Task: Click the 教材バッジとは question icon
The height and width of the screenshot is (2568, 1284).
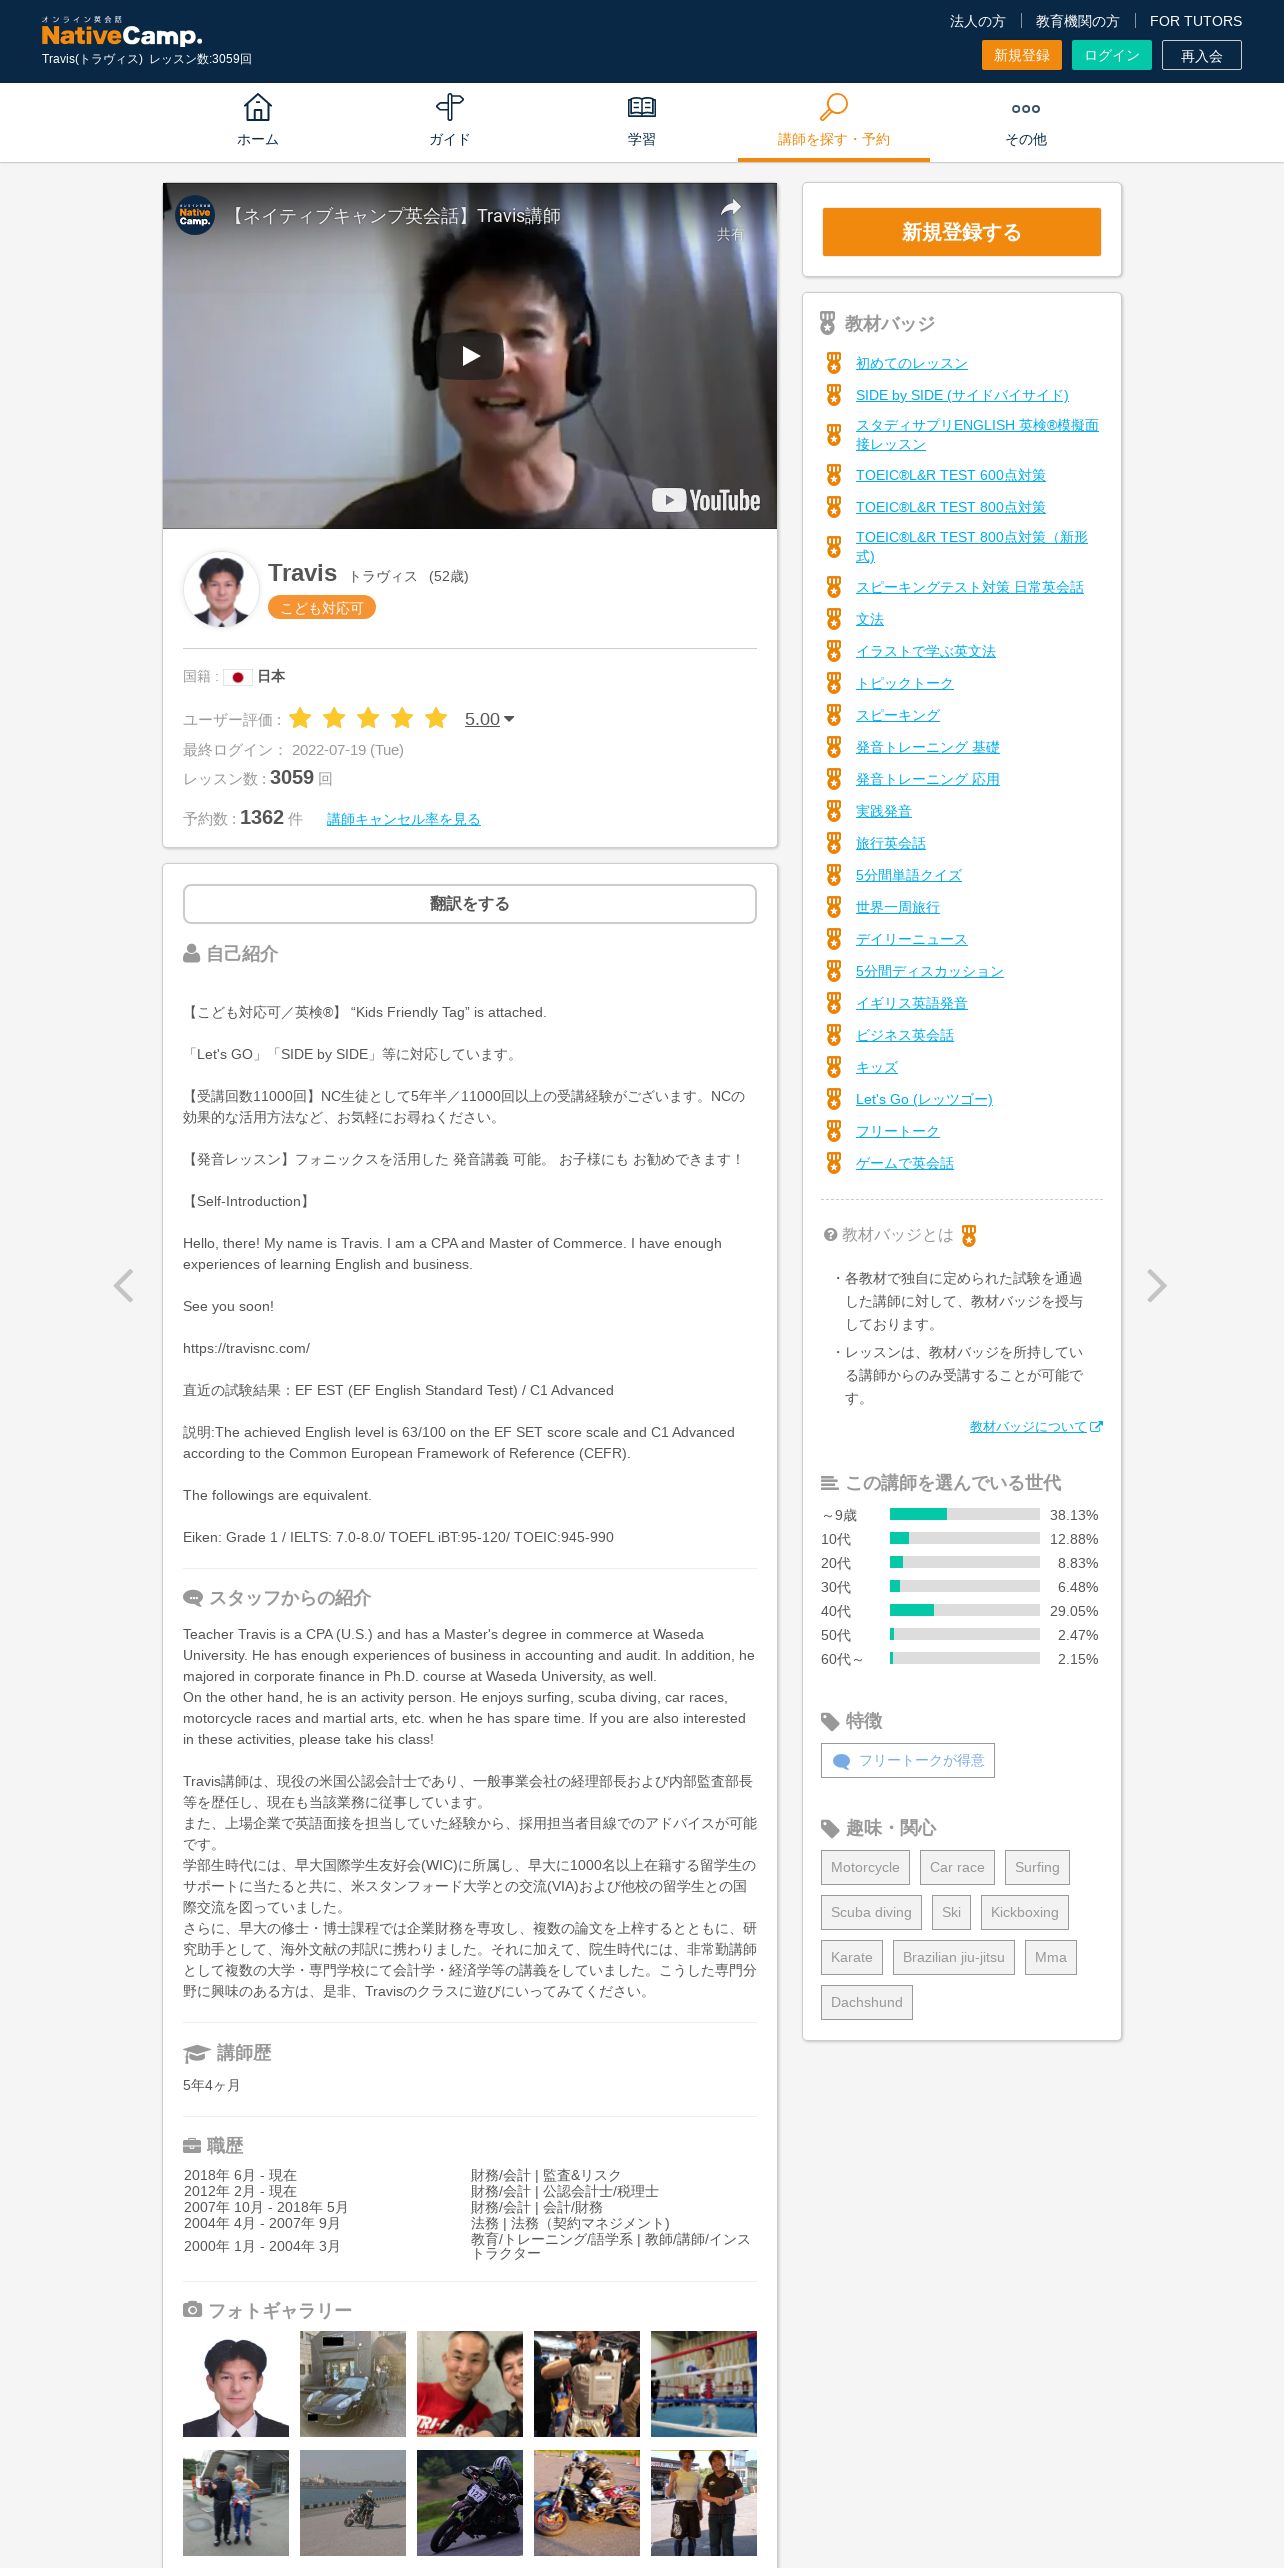Action: [x=830, y=1235]
